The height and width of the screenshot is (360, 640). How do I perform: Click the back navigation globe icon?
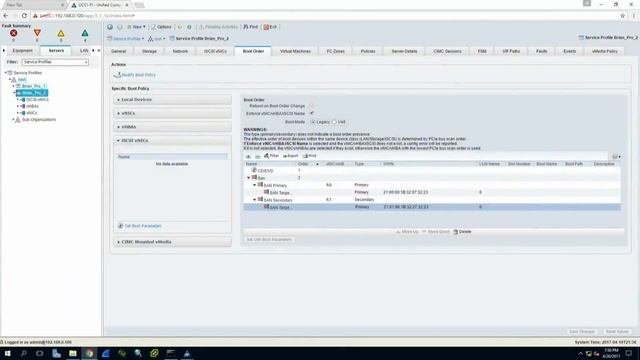tap(110, 27)
